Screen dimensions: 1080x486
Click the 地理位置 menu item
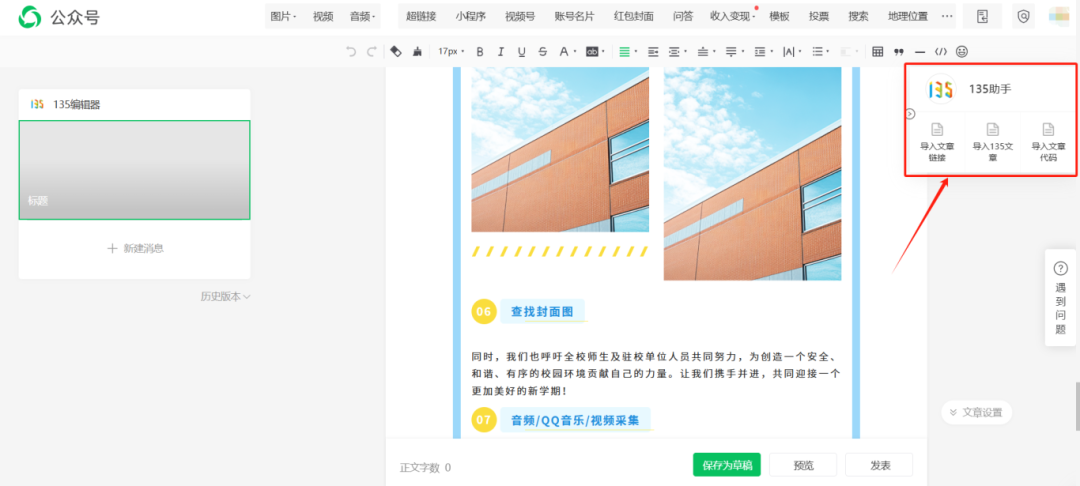tap(908, 17)
